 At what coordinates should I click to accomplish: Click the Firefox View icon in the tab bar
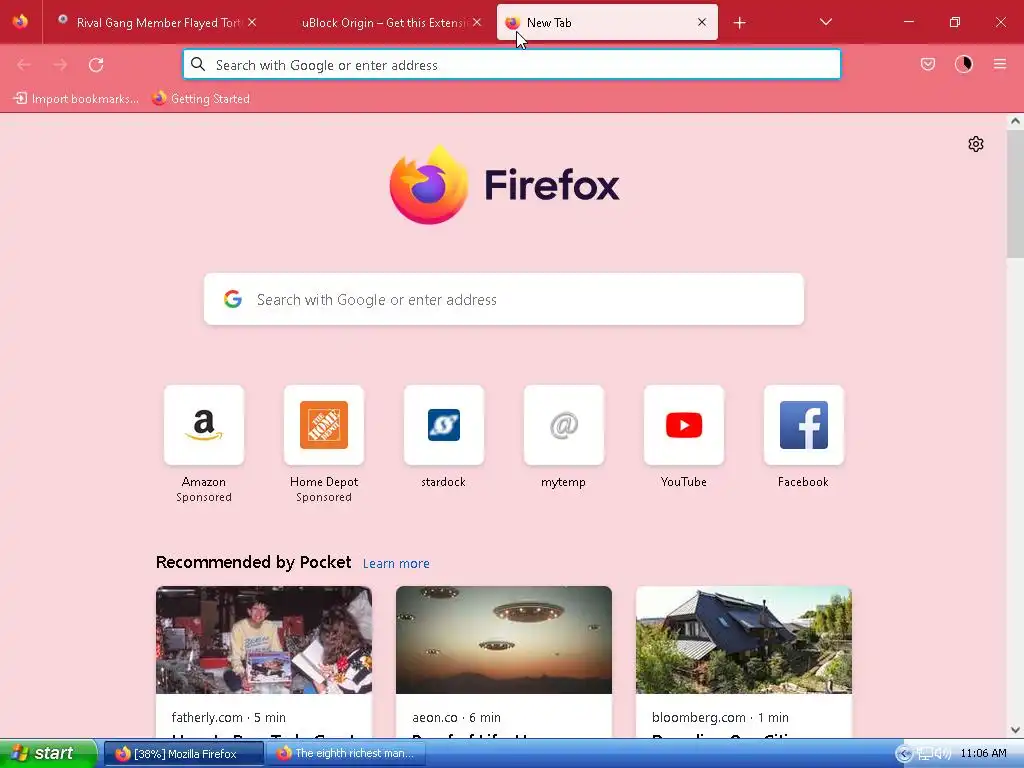pyautogui.click(x=20, y=22)
